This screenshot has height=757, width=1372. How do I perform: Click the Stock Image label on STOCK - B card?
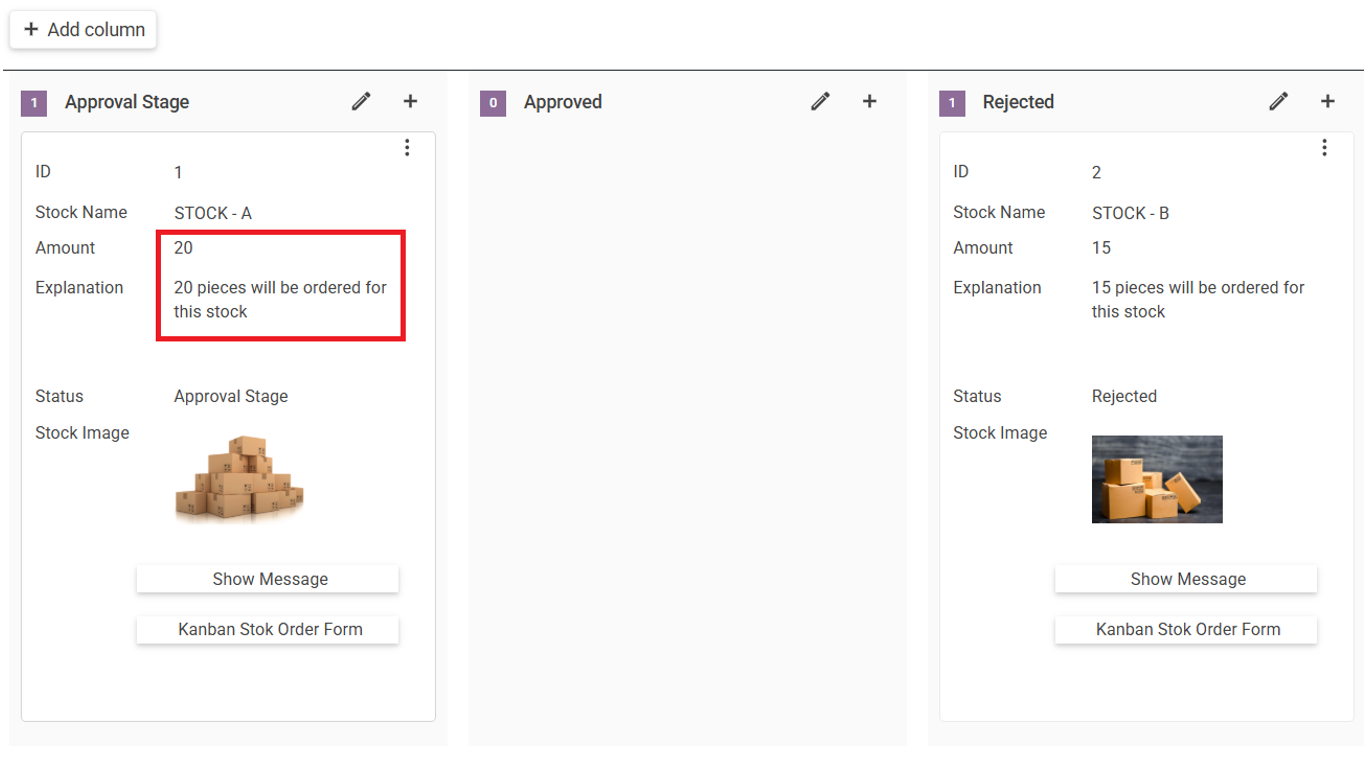tap(1000, 433)
